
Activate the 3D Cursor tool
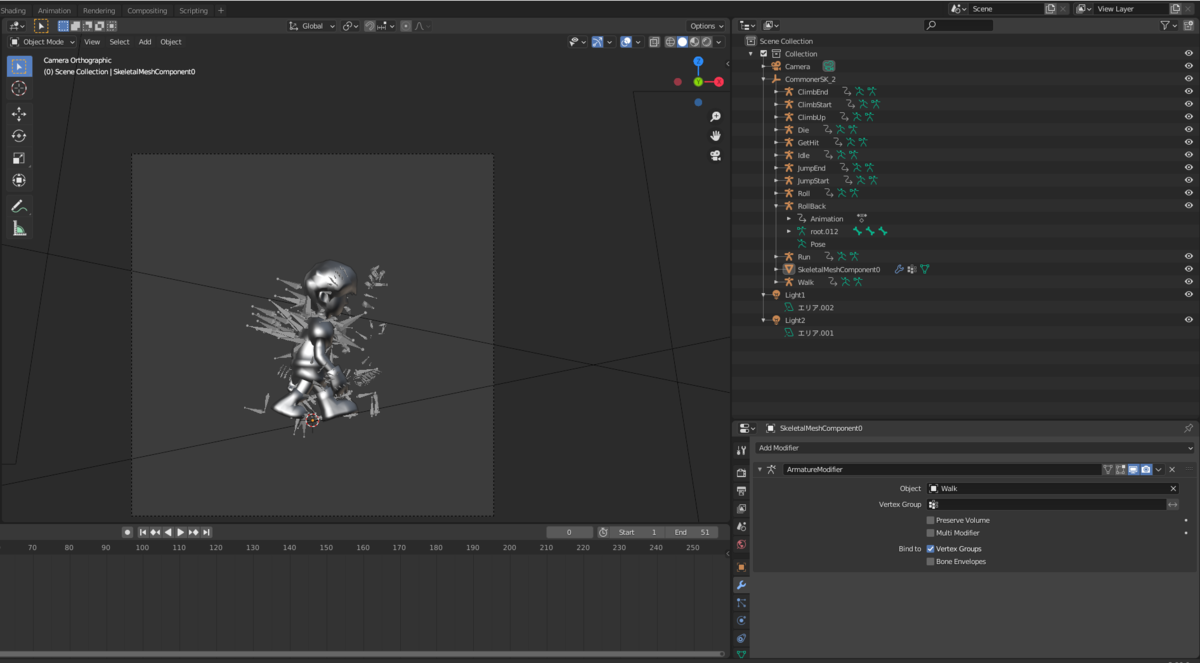coord(19,89)
